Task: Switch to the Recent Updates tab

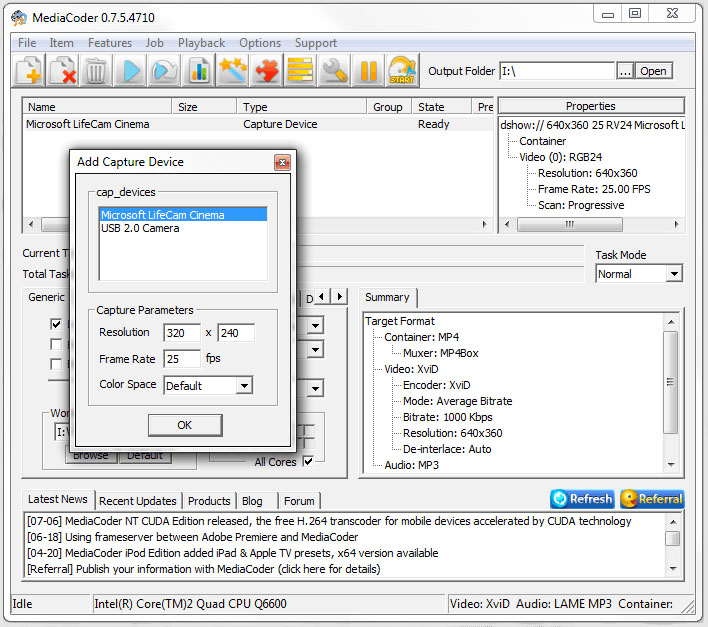Action: tap(138, 501)
